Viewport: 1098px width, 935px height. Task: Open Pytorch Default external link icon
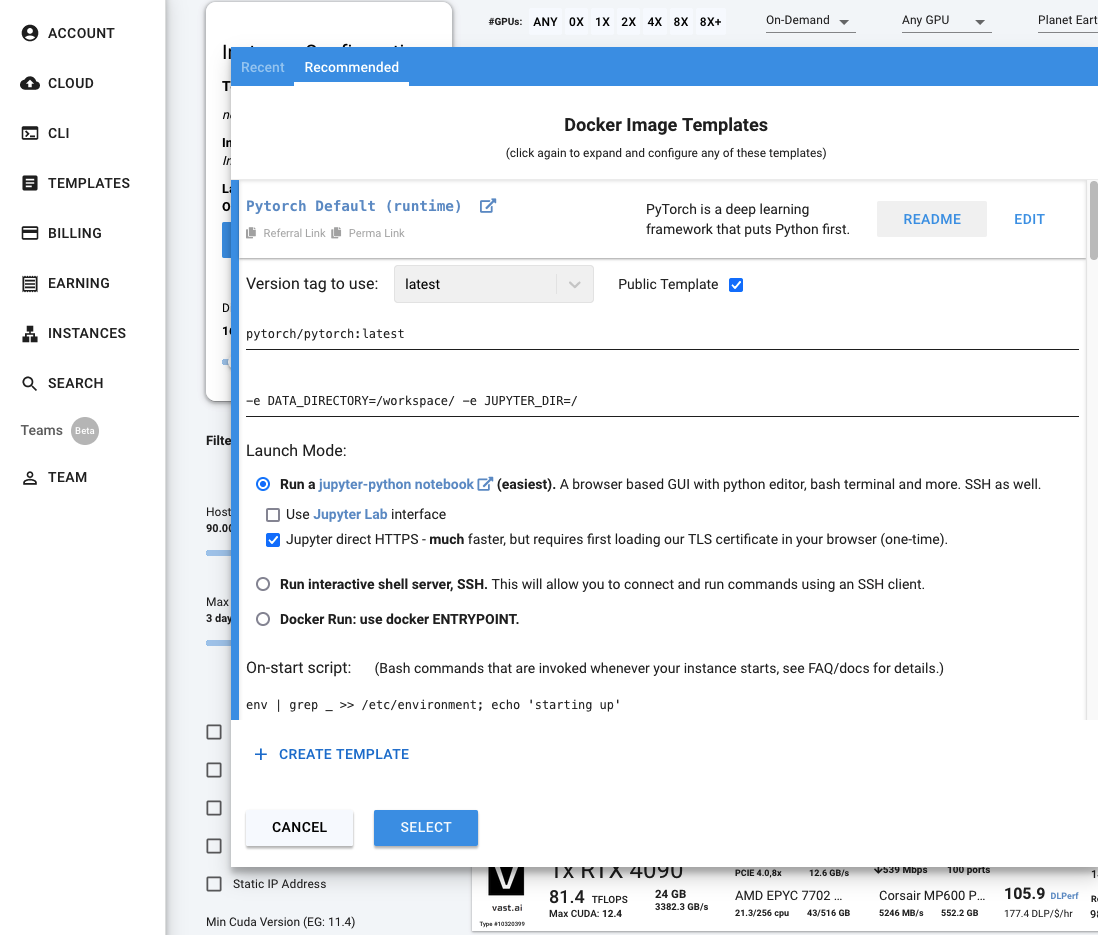[x=487, y=206]
